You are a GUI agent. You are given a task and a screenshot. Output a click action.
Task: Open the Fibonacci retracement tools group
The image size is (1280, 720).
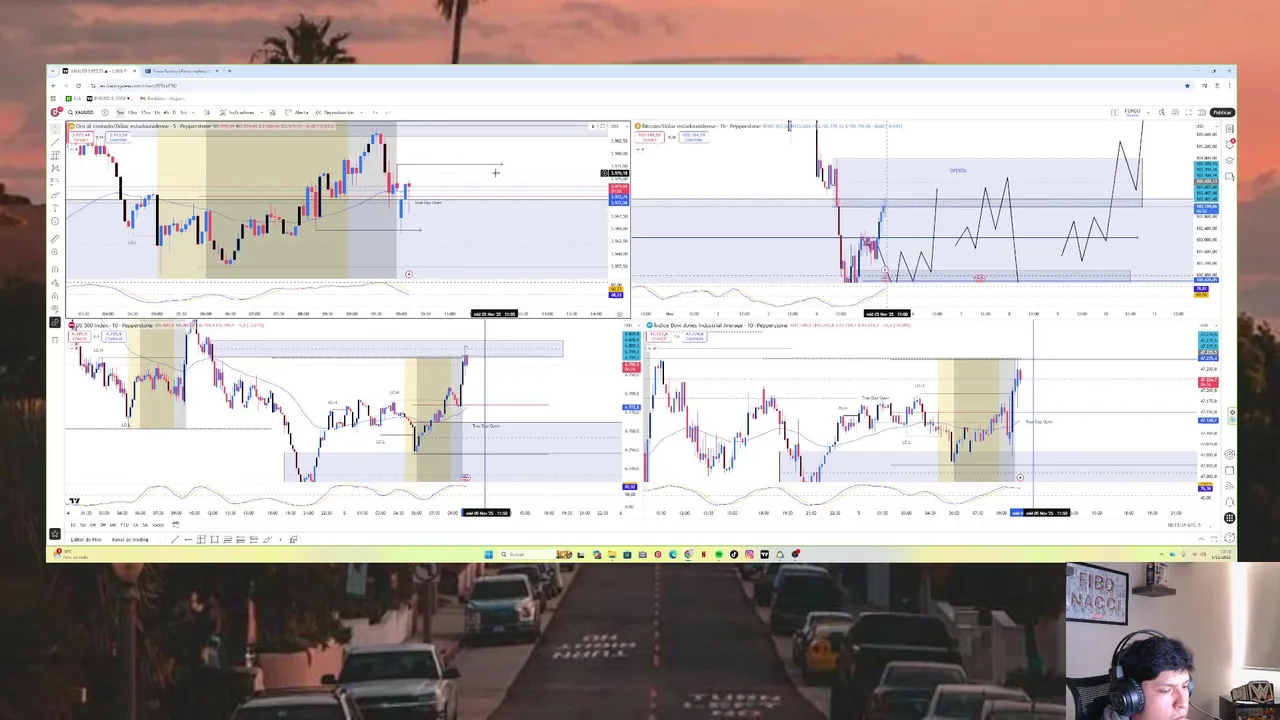click(x=55, y=155)
